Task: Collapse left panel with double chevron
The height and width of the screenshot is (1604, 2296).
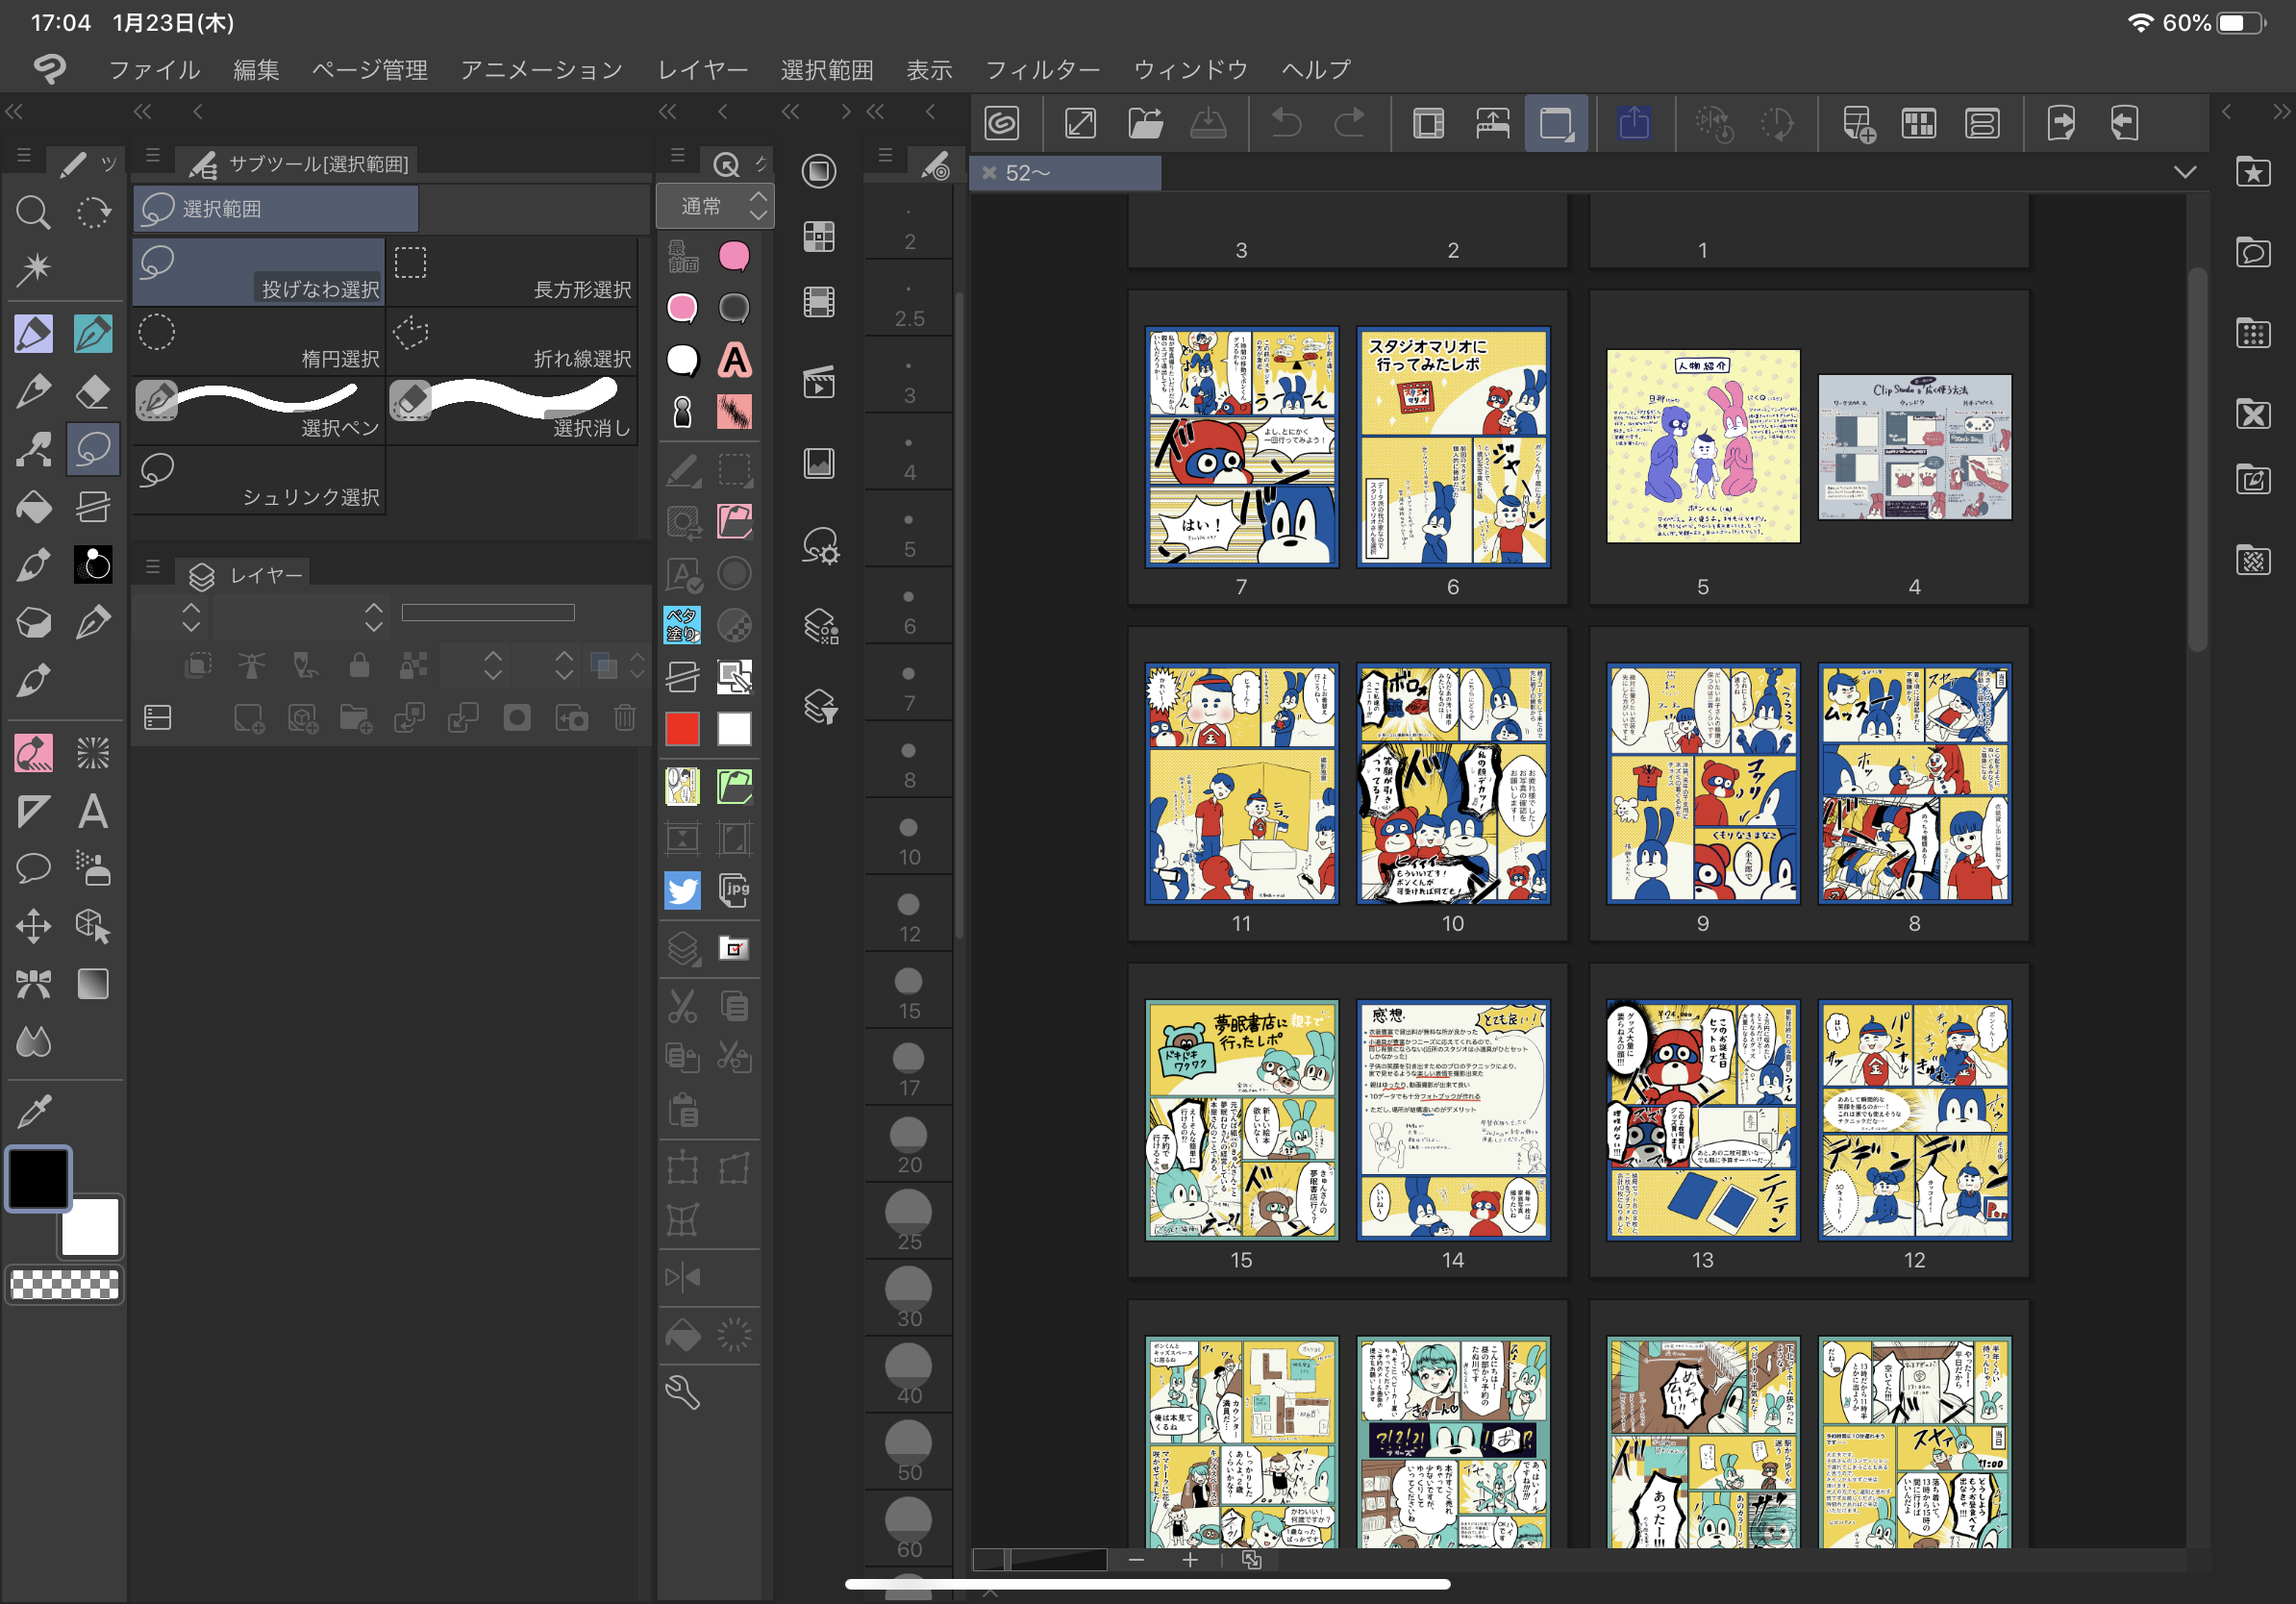Action: coord(14,111)
